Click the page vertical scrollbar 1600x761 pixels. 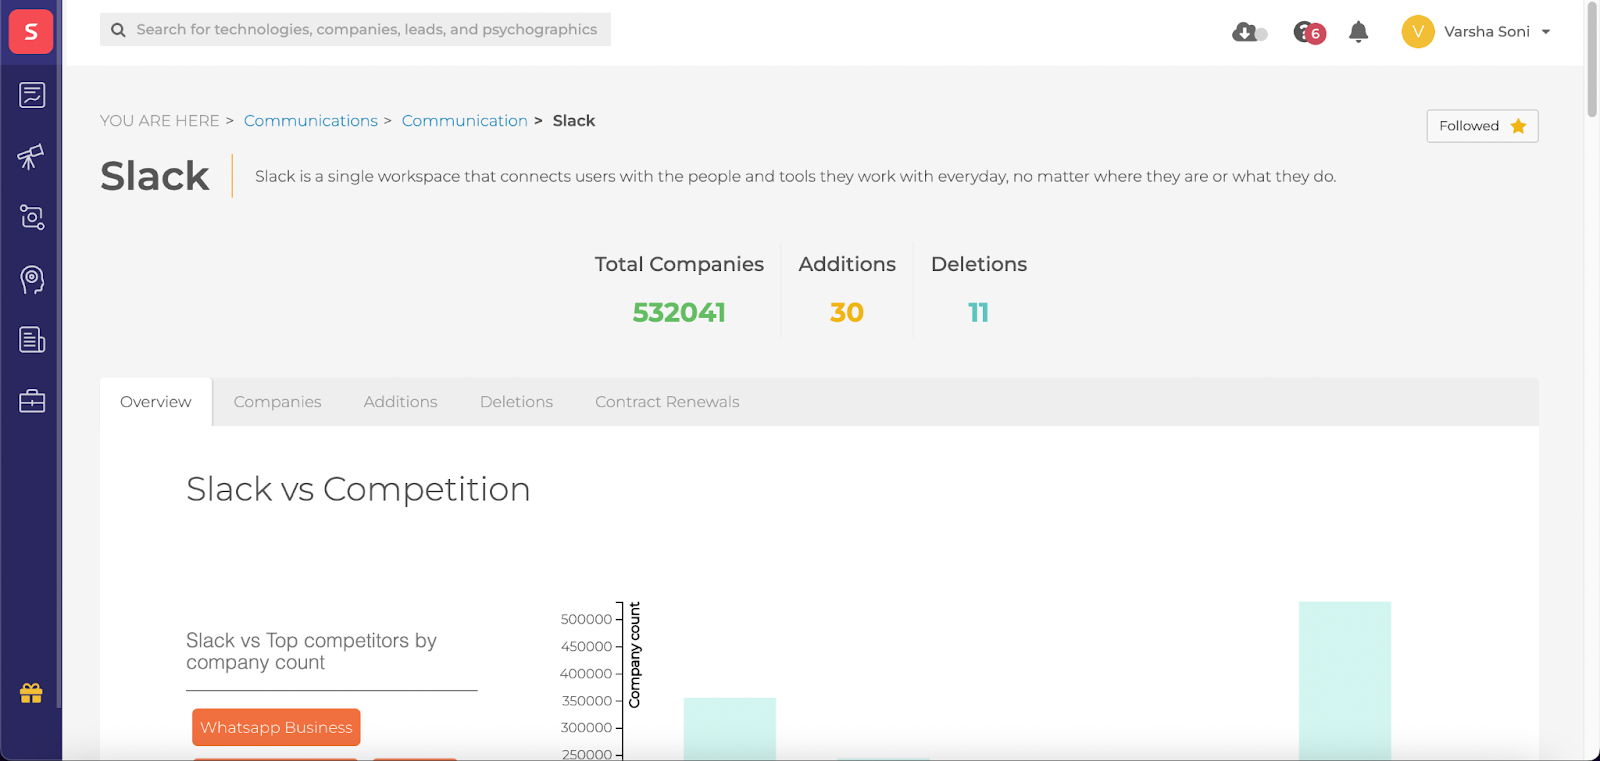click(x=1592, y=60)
